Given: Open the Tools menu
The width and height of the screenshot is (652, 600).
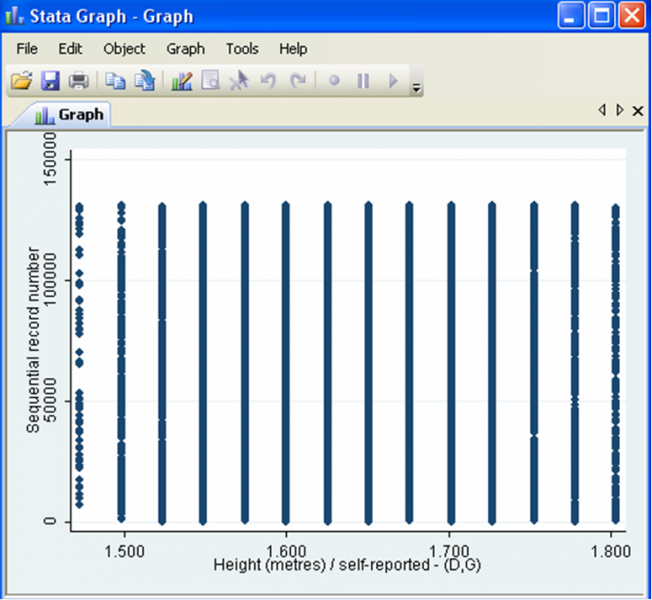Looking at the screenshot, I should tap(242, 48).
